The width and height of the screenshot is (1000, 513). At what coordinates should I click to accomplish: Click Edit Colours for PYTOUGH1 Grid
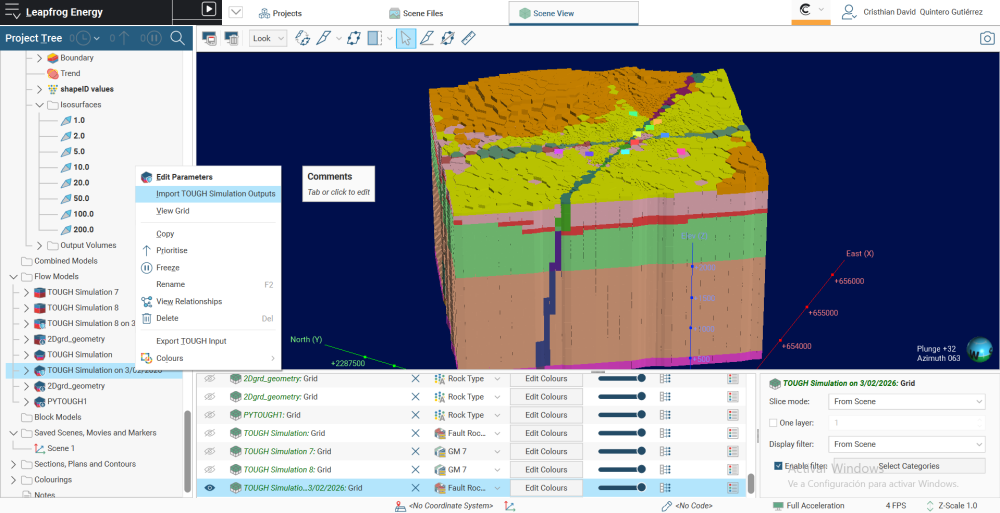pos(546,415)
